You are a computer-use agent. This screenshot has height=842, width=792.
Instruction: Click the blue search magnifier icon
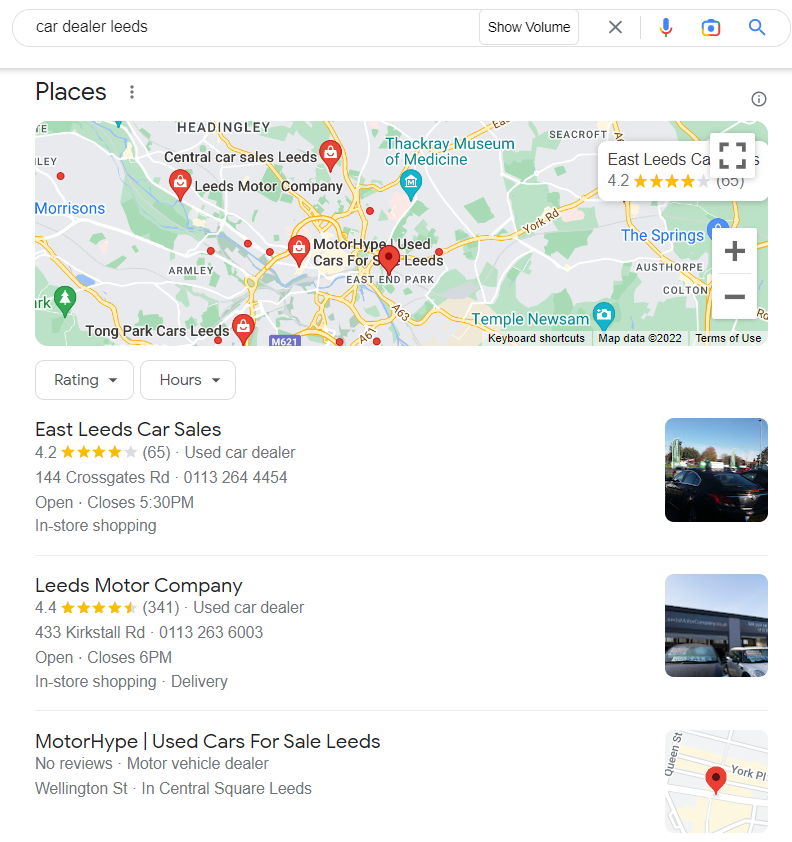click(x=757, y=28)
